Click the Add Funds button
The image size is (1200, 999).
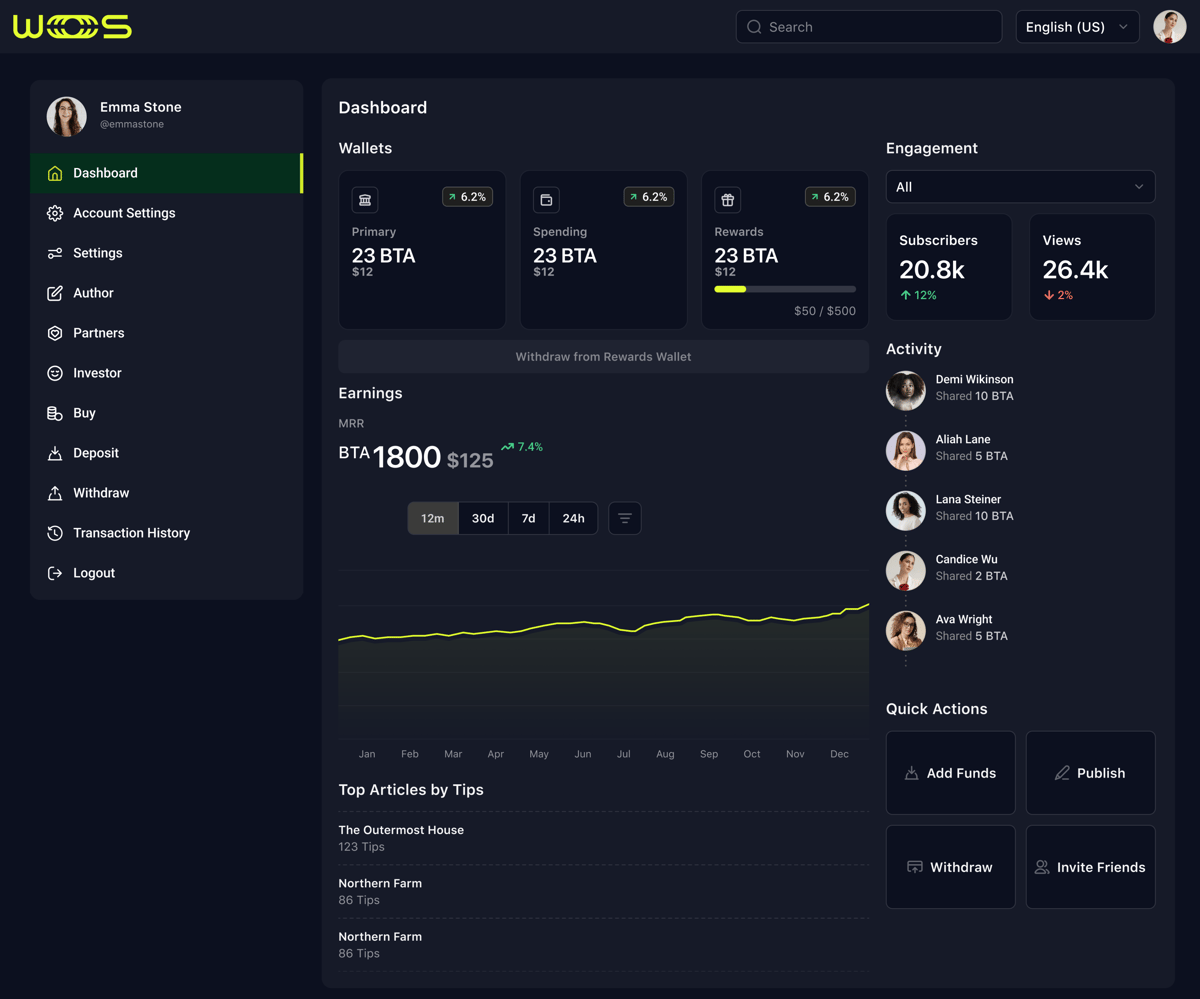coord(950,773)
